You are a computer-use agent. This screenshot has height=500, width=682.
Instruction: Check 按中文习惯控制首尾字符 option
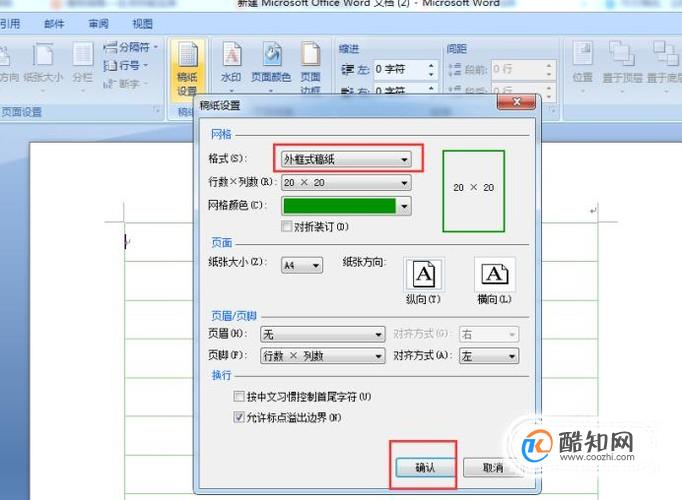coord(239,397)
